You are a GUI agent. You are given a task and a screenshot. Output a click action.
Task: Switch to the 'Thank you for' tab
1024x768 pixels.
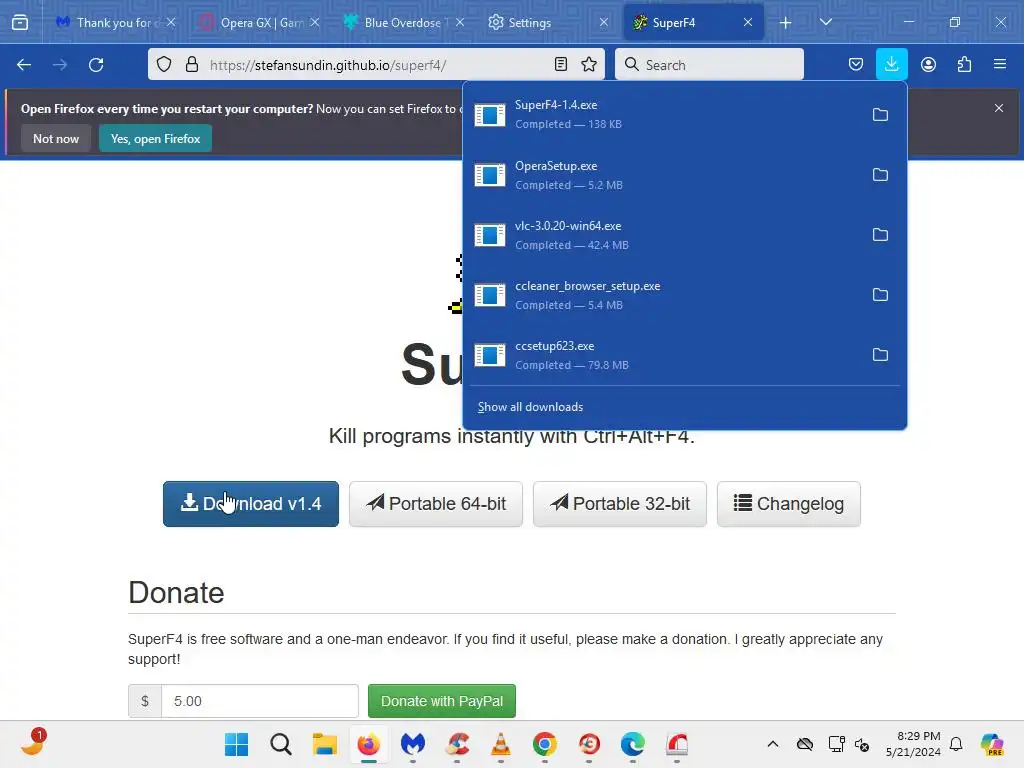pos(114,23)
